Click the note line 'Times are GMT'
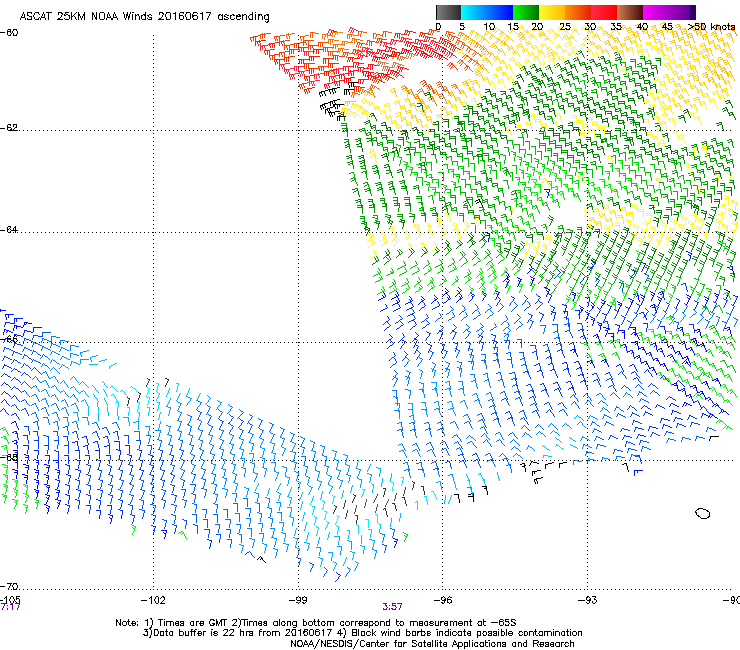 coord(191,623)
